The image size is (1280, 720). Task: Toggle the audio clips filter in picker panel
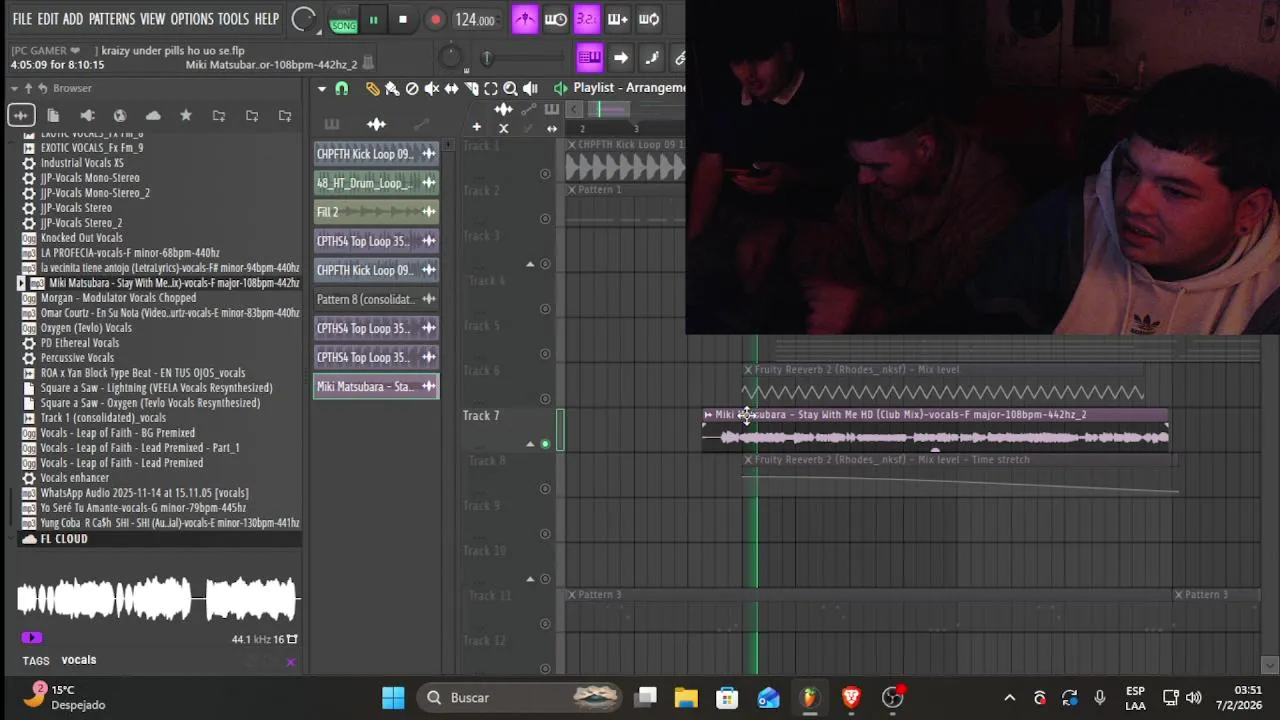[x=376, y=124]
